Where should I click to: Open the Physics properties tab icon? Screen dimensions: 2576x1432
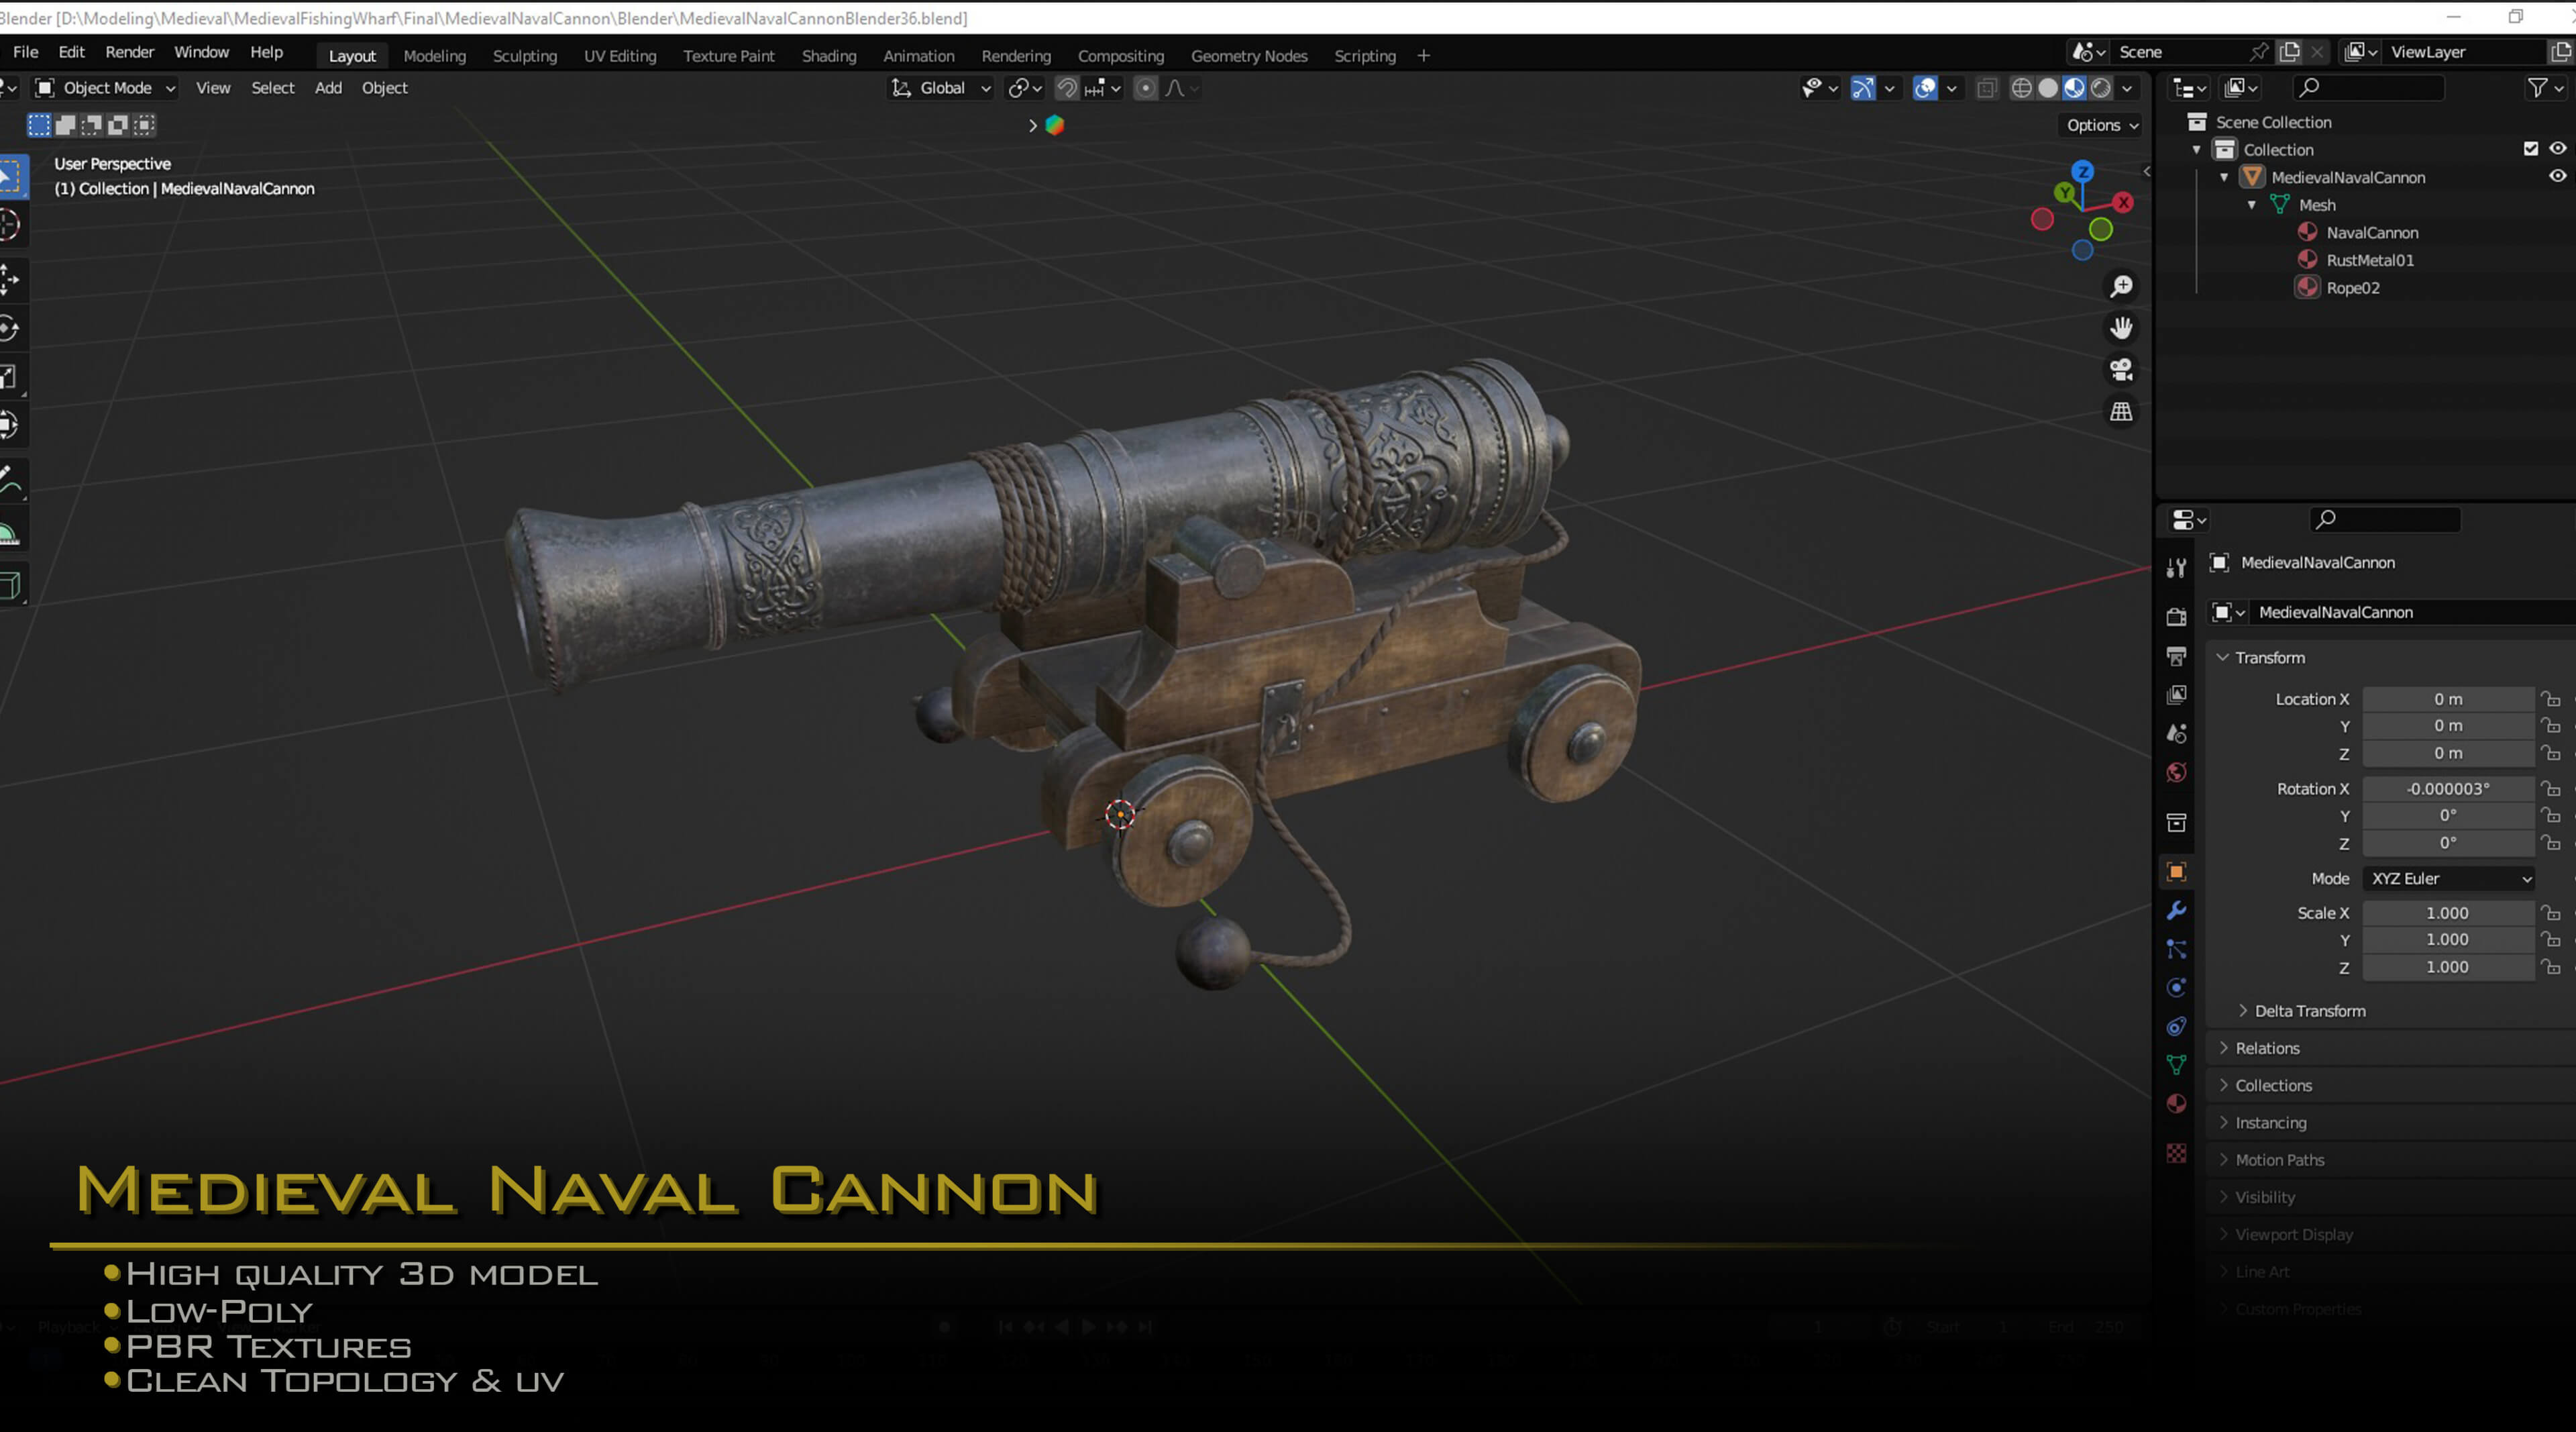pyautogui.click(x=2176, y=988)
